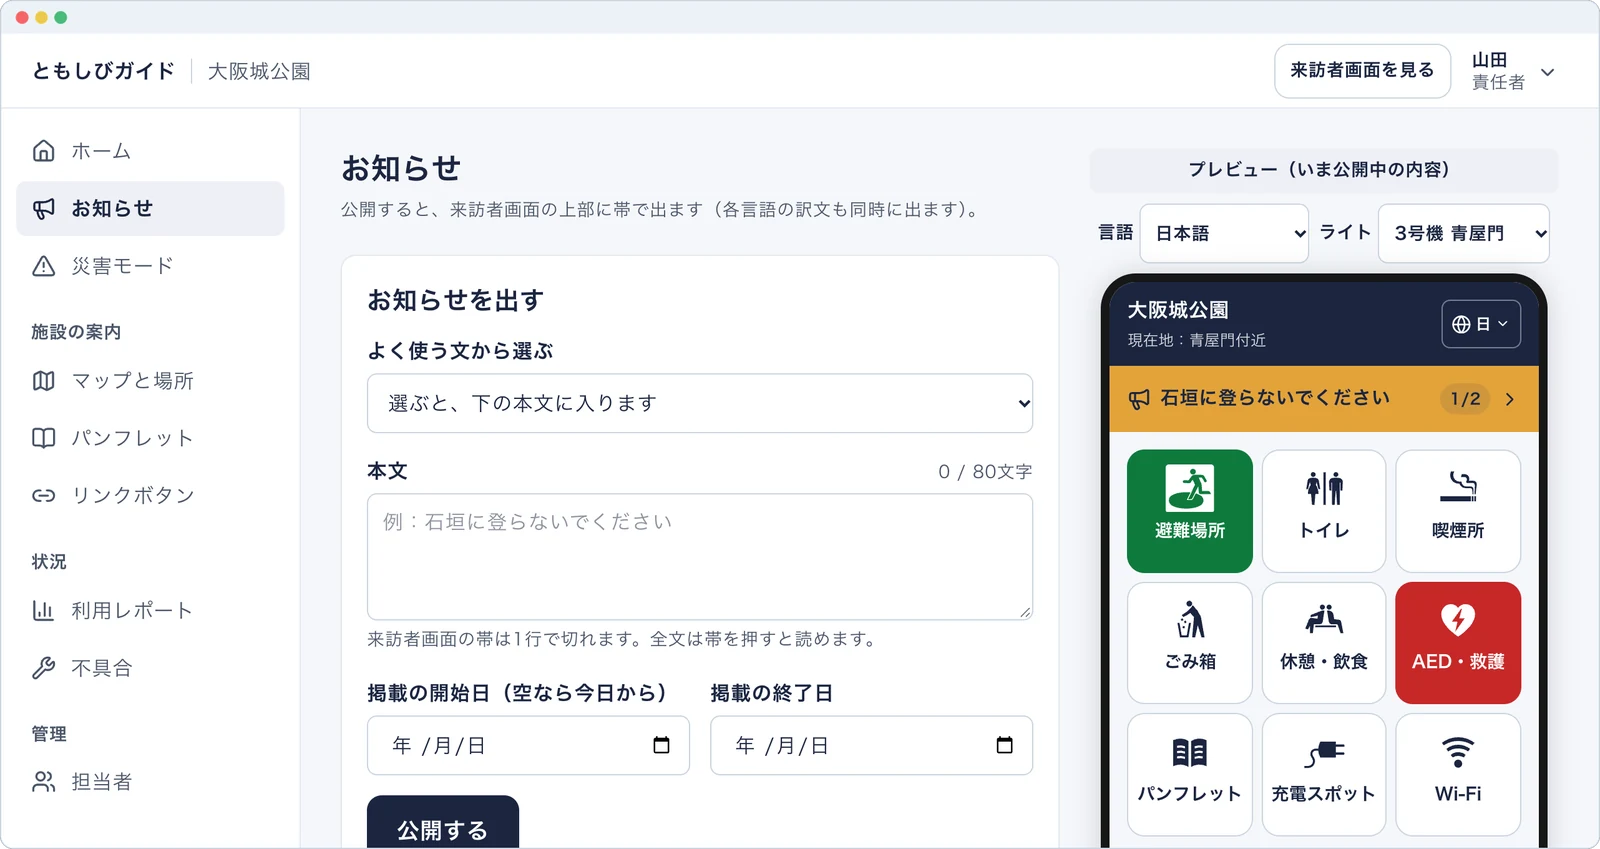
Task: Click the 掲載の開始日 date field
Action: [528, 745]
